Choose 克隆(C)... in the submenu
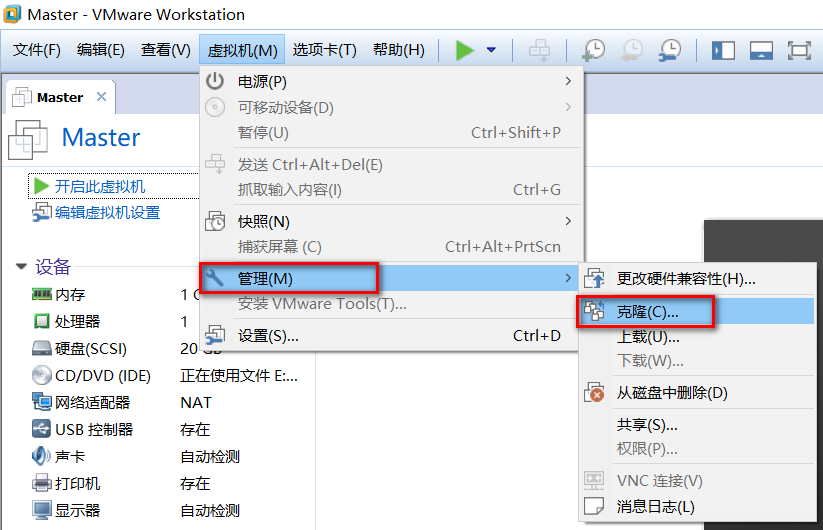 [x=698, y=312]
